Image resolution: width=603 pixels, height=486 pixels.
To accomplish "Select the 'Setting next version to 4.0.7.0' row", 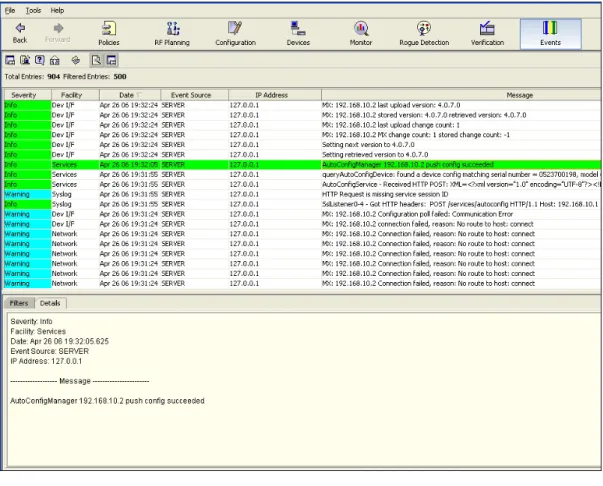I will [x=302, y=145].
